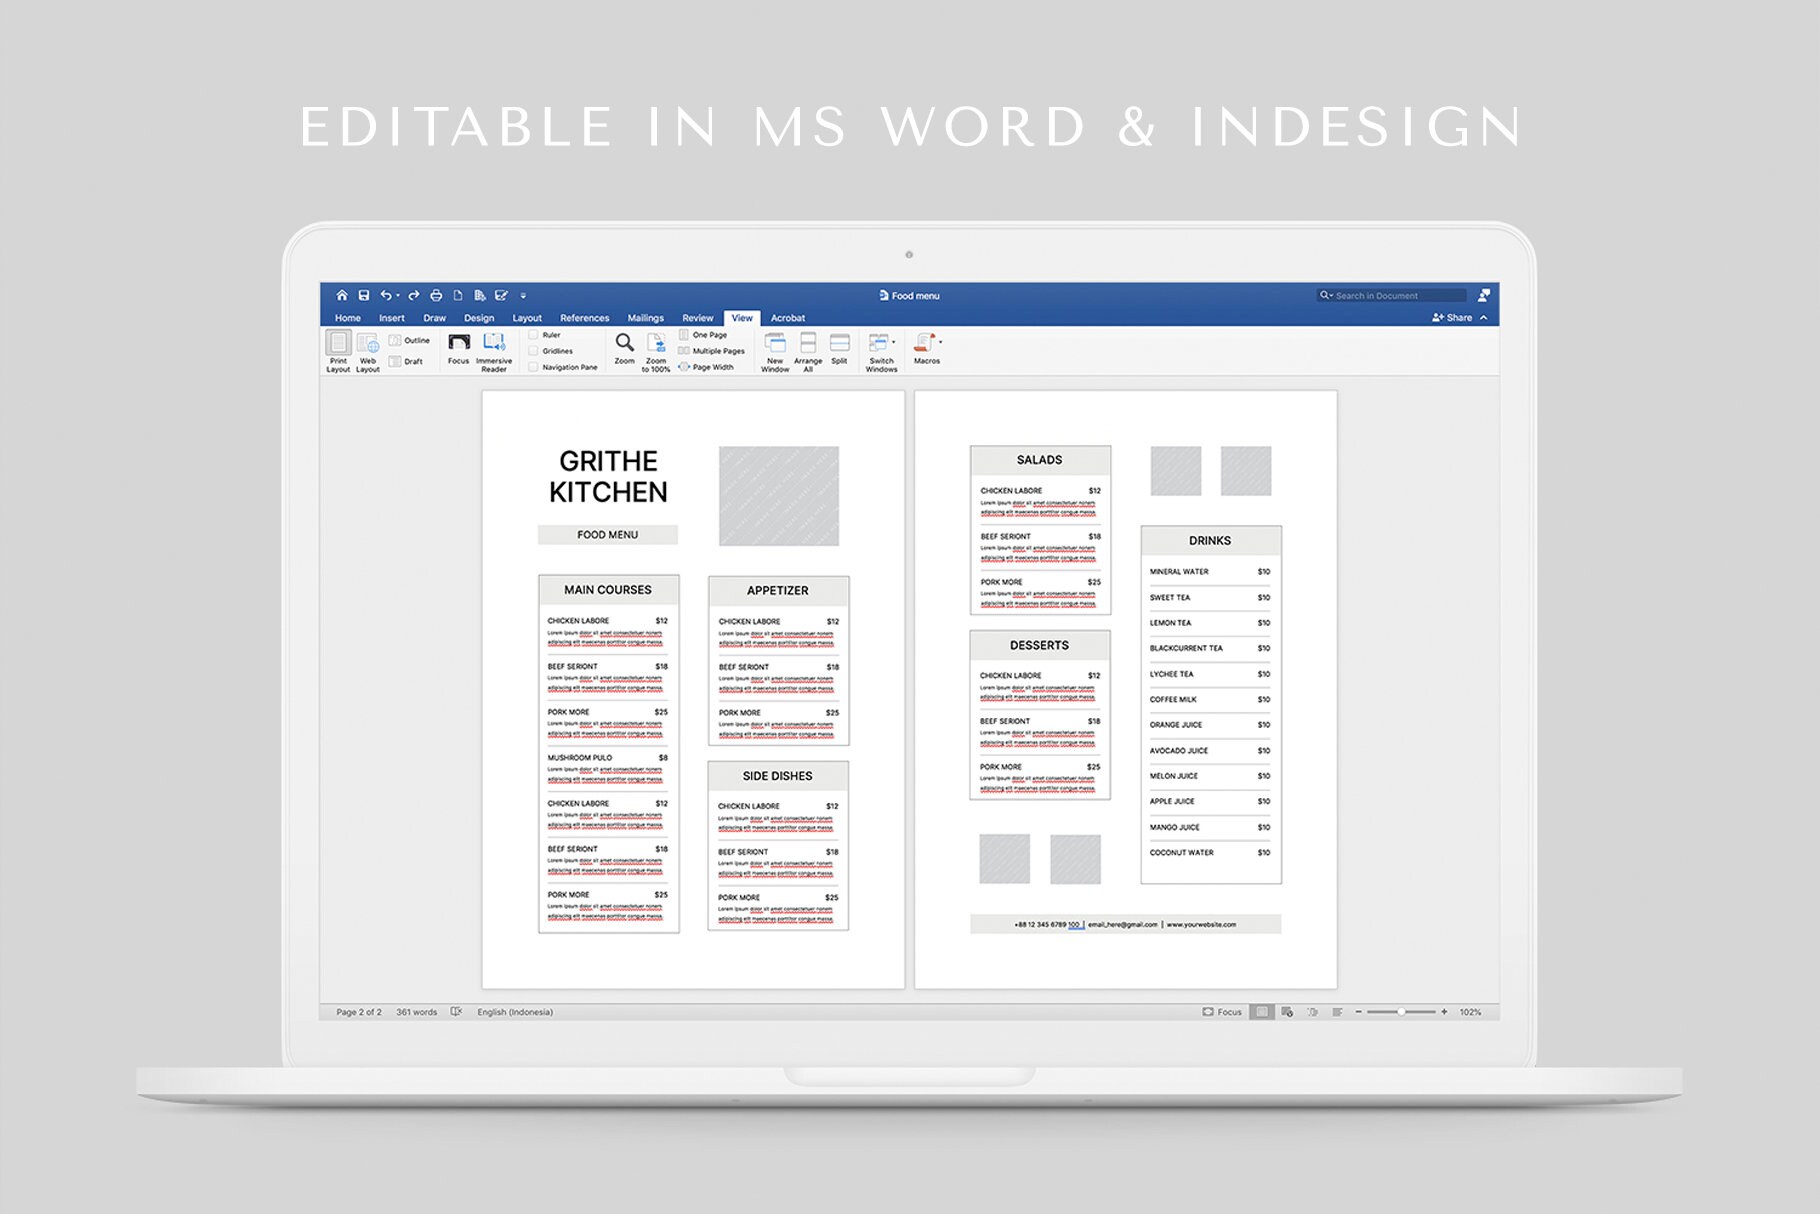Click the Print icon in the toolbar

[x=436, y=295]
